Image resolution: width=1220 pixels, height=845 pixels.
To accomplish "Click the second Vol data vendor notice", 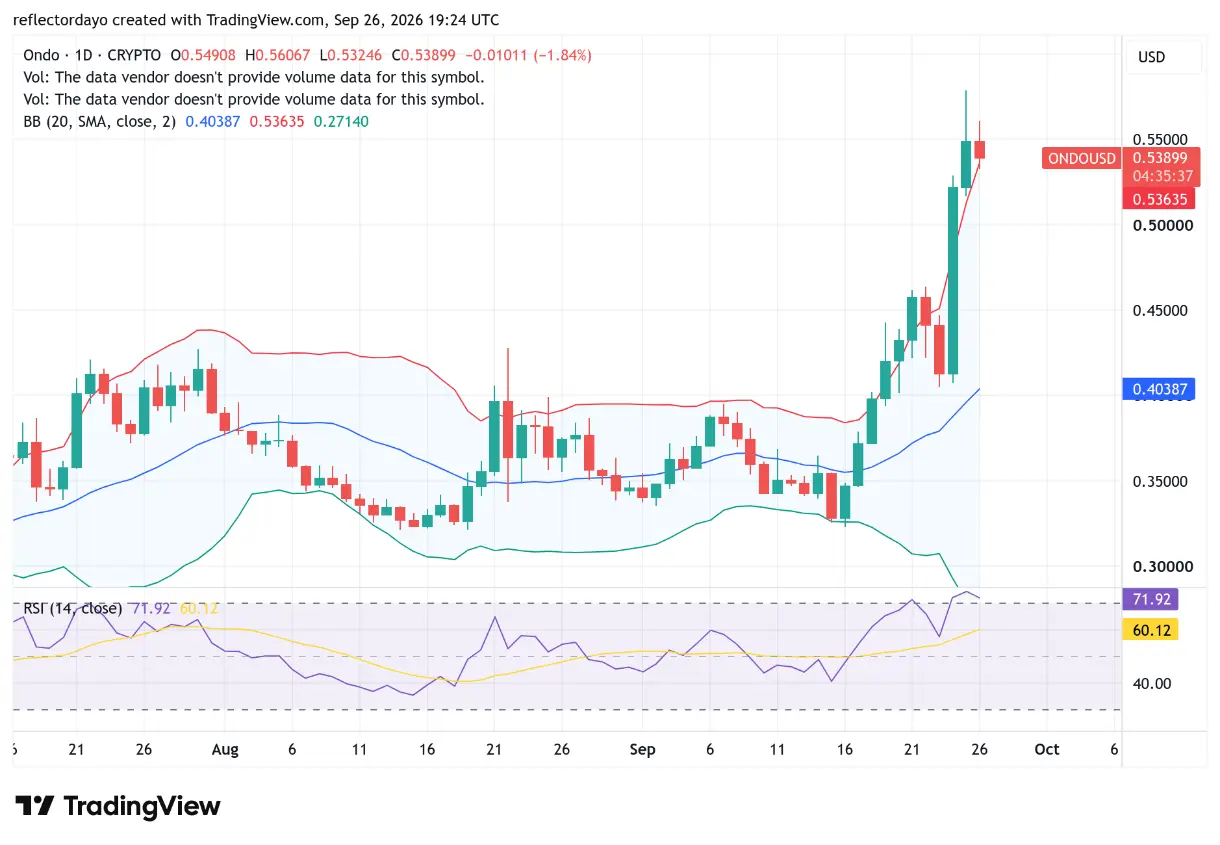I will [x=254, y=99].
